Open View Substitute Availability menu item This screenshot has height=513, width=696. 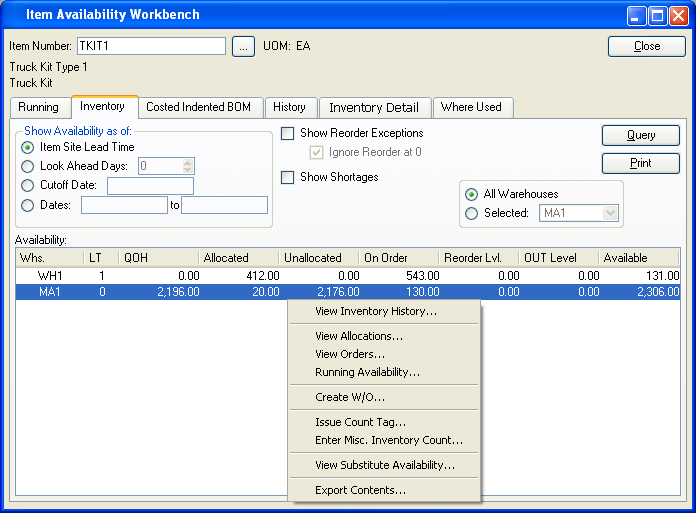click(385, 465)
